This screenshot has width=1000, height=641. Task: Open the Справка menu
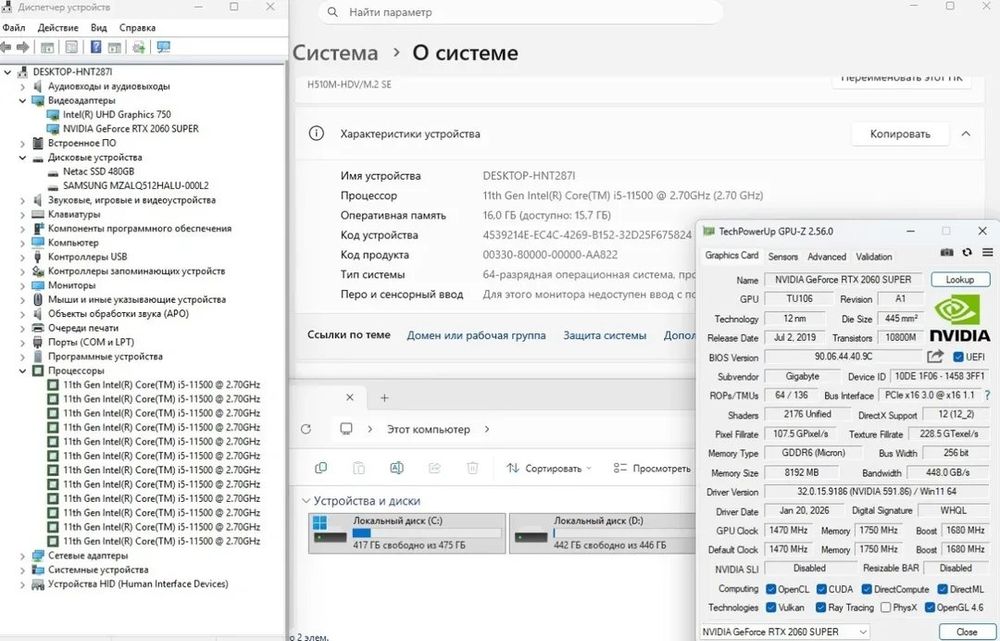137,28
